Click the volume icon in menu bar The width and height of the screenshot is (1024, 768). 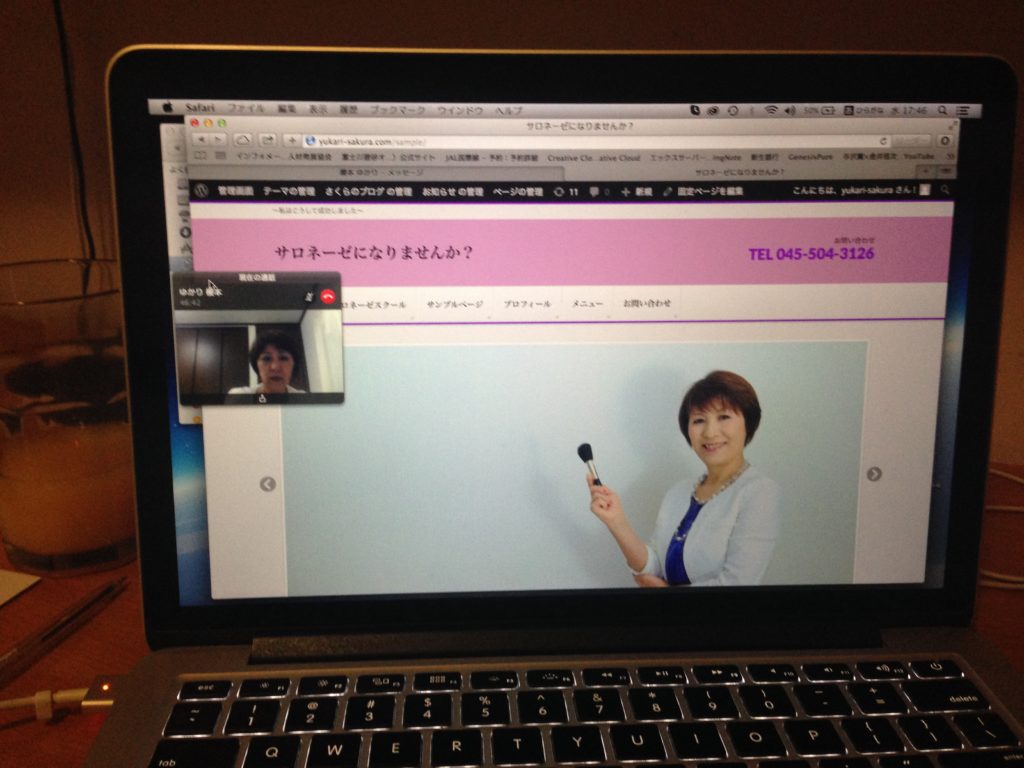[x=790, y=110]
